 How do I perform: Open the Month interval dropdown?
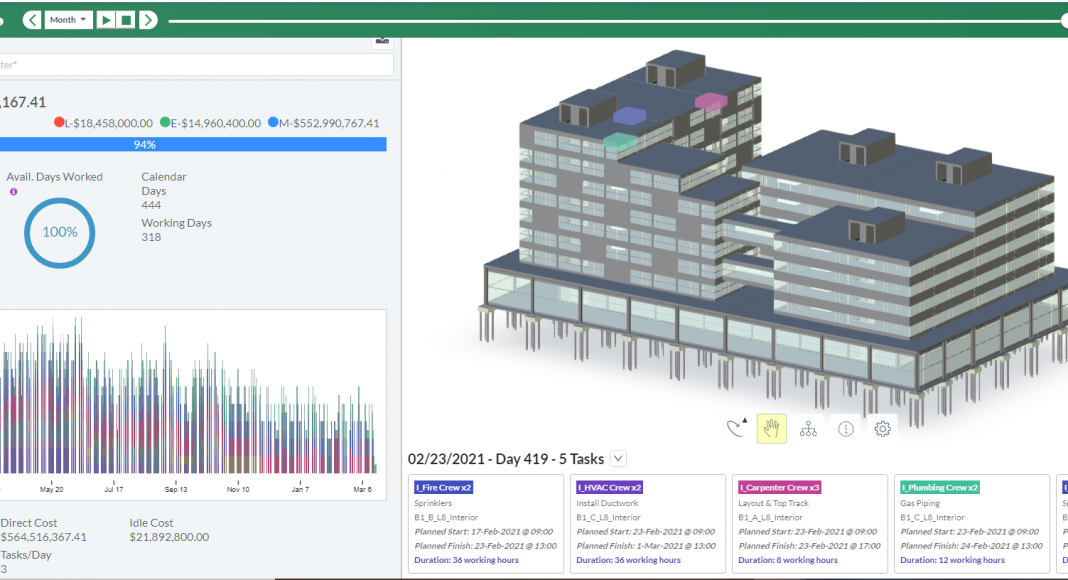68,20
